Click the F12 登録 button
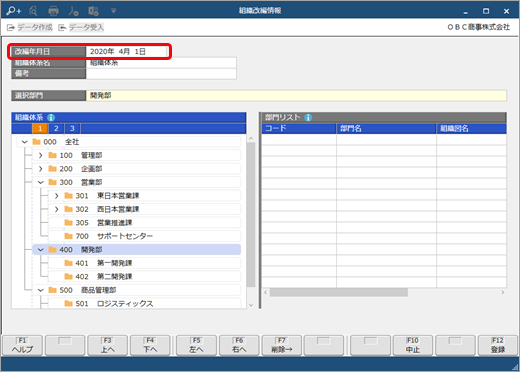 click(498, 345)
